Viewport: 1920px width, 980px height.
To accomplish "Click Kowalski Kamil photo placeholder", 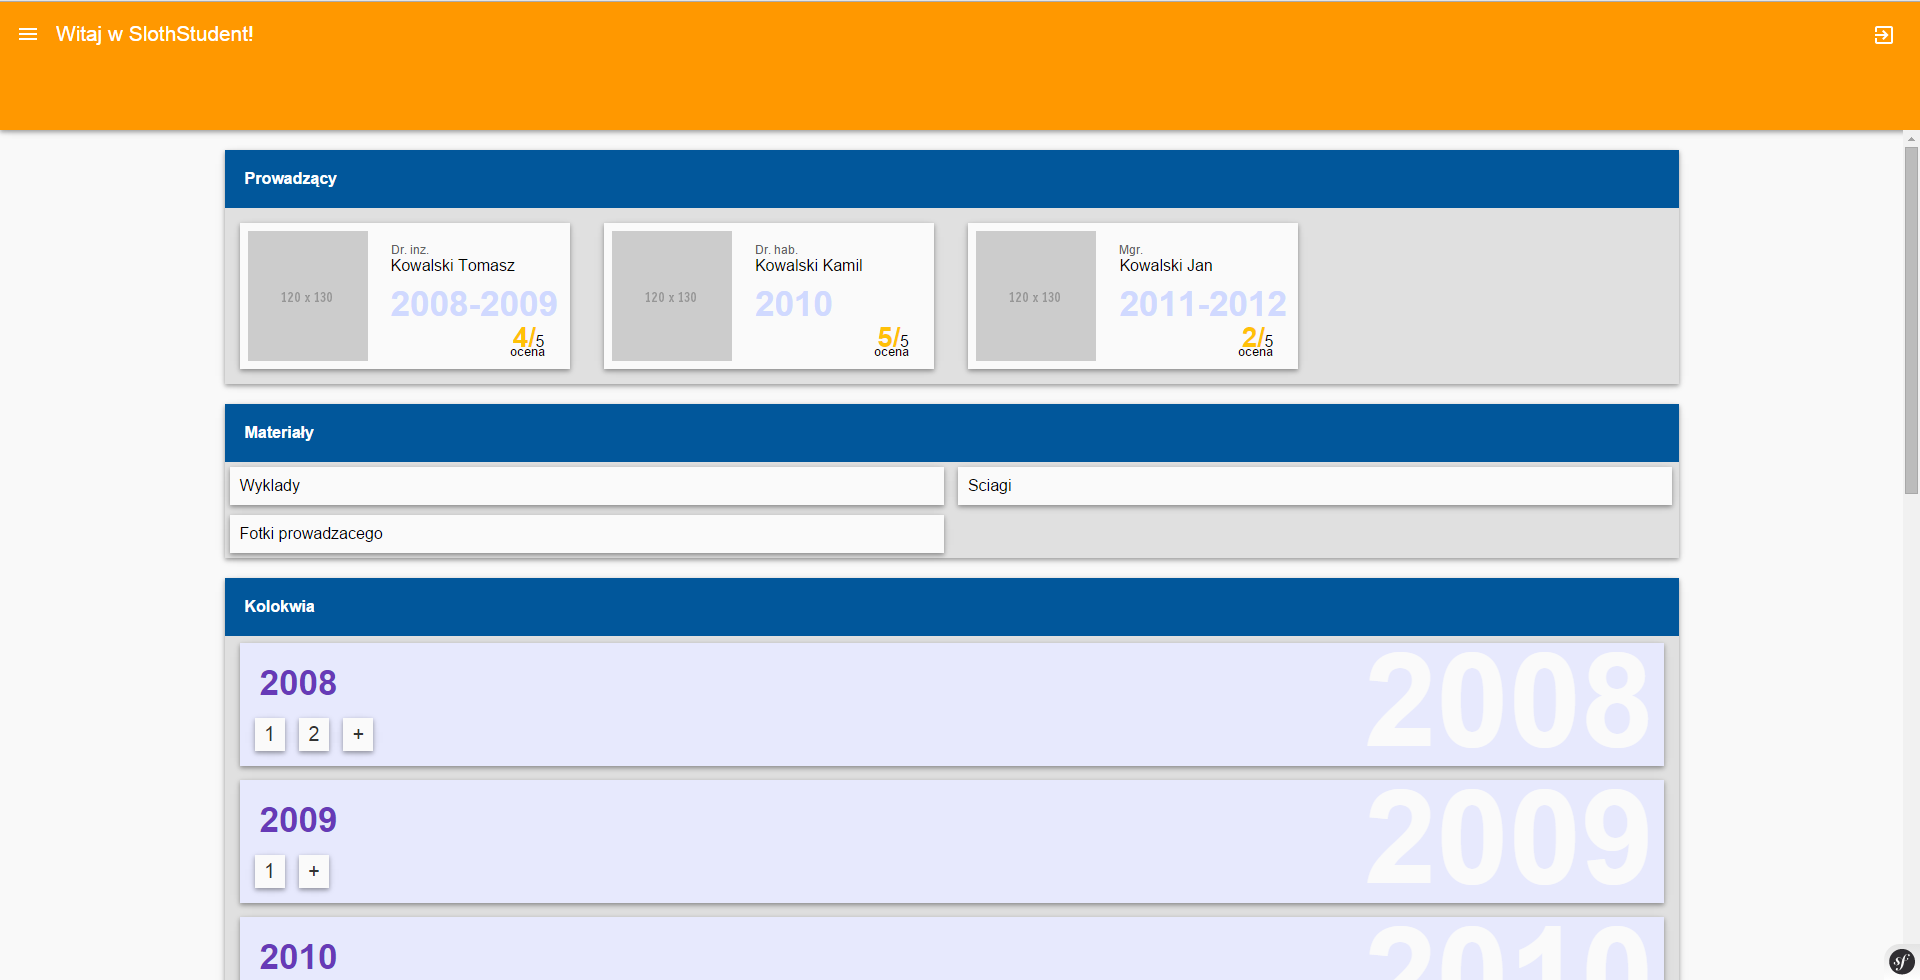I will pos(672,296).
